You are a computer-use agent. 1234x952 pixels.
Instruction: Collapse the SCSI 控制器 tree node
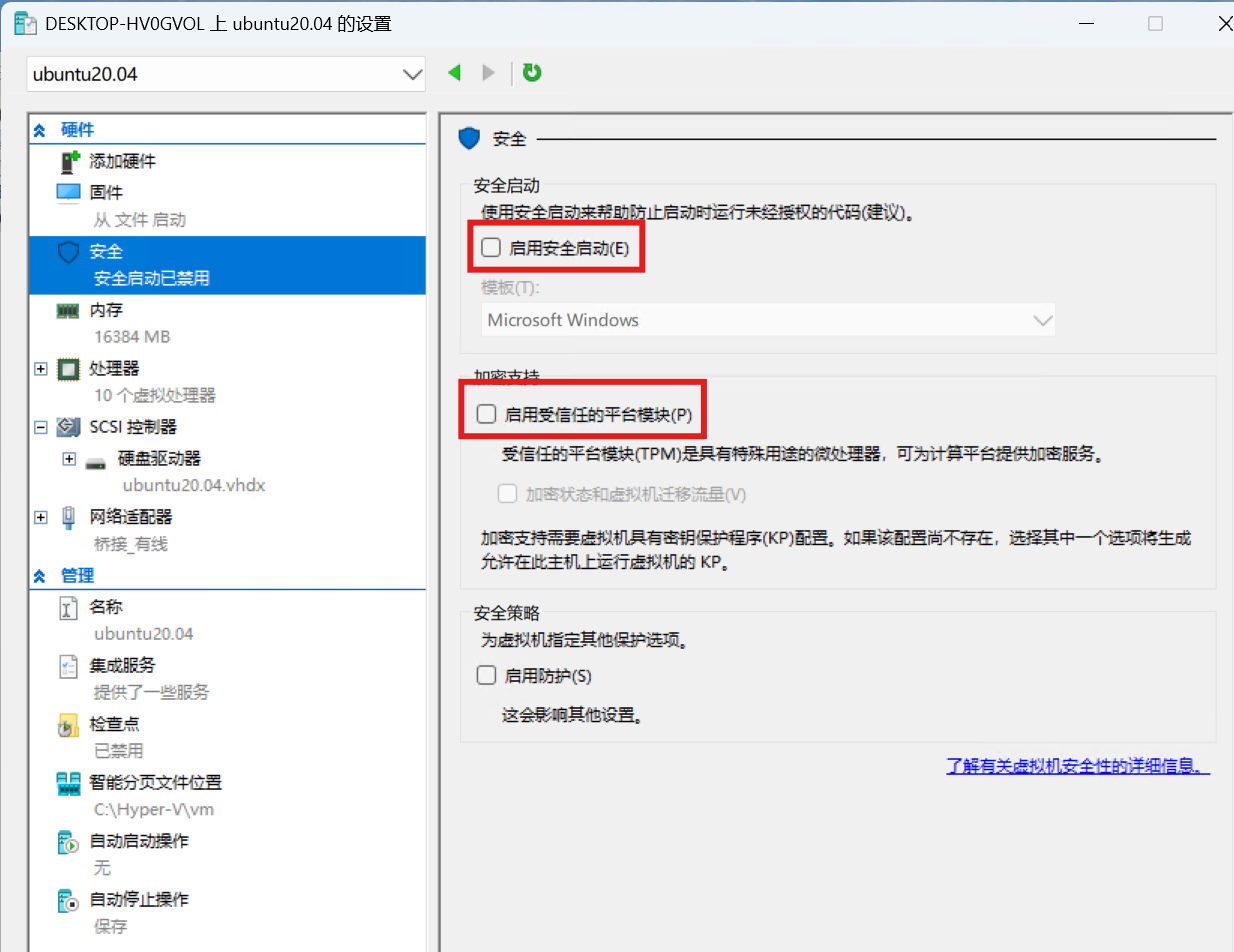coord(41,427)
